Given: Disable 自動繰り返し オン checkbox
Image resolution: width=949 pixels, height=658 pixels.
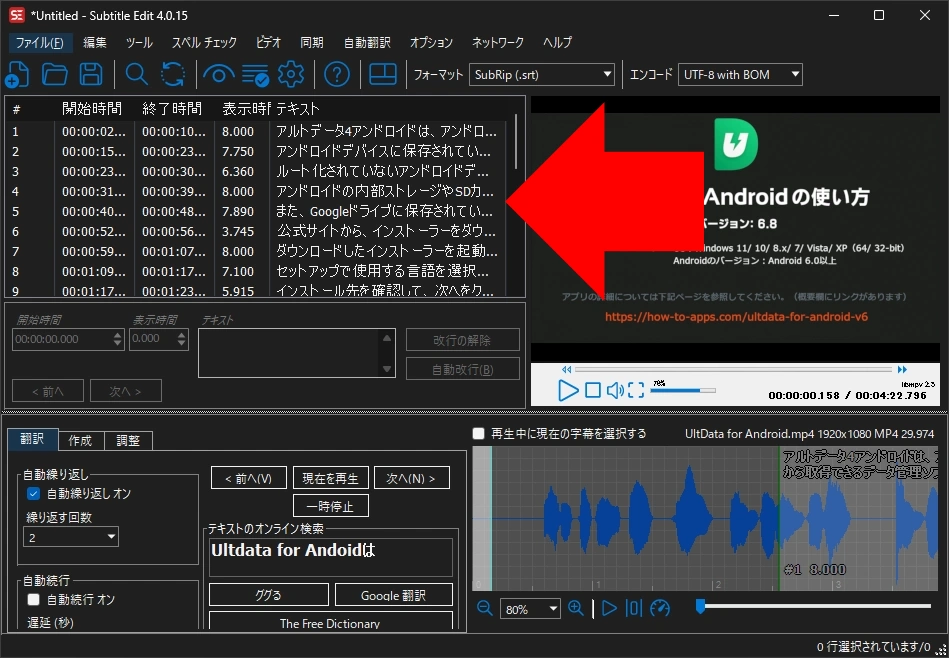Looking at the screenshot, I should coord(34,494).
